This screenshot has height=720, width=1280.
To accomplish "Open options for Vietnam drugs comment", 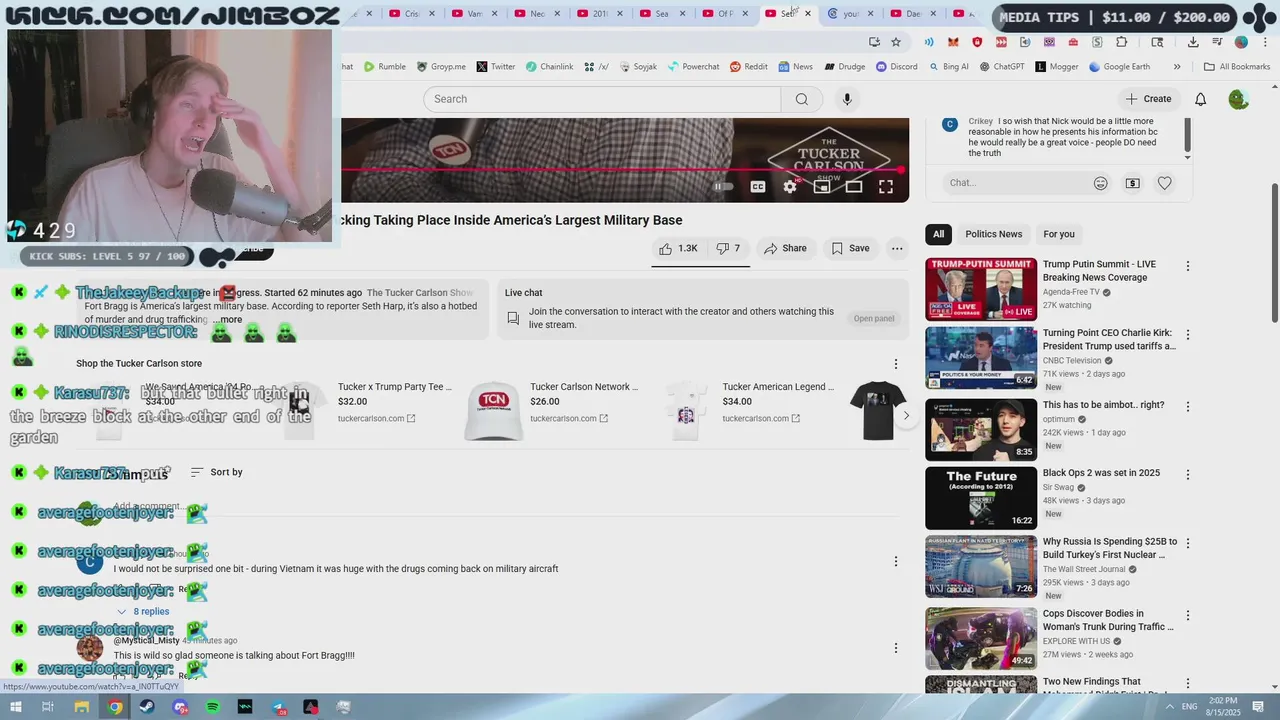I will (x=896, y=562).
